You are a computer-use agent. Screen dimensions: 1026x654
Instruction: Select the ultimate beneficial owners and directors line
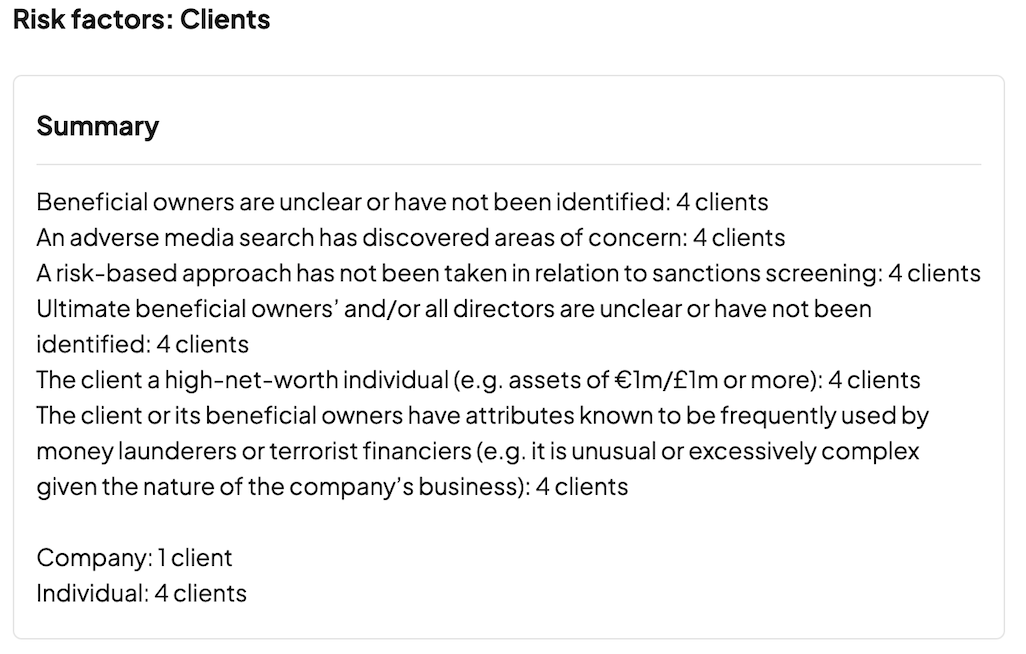454,308
